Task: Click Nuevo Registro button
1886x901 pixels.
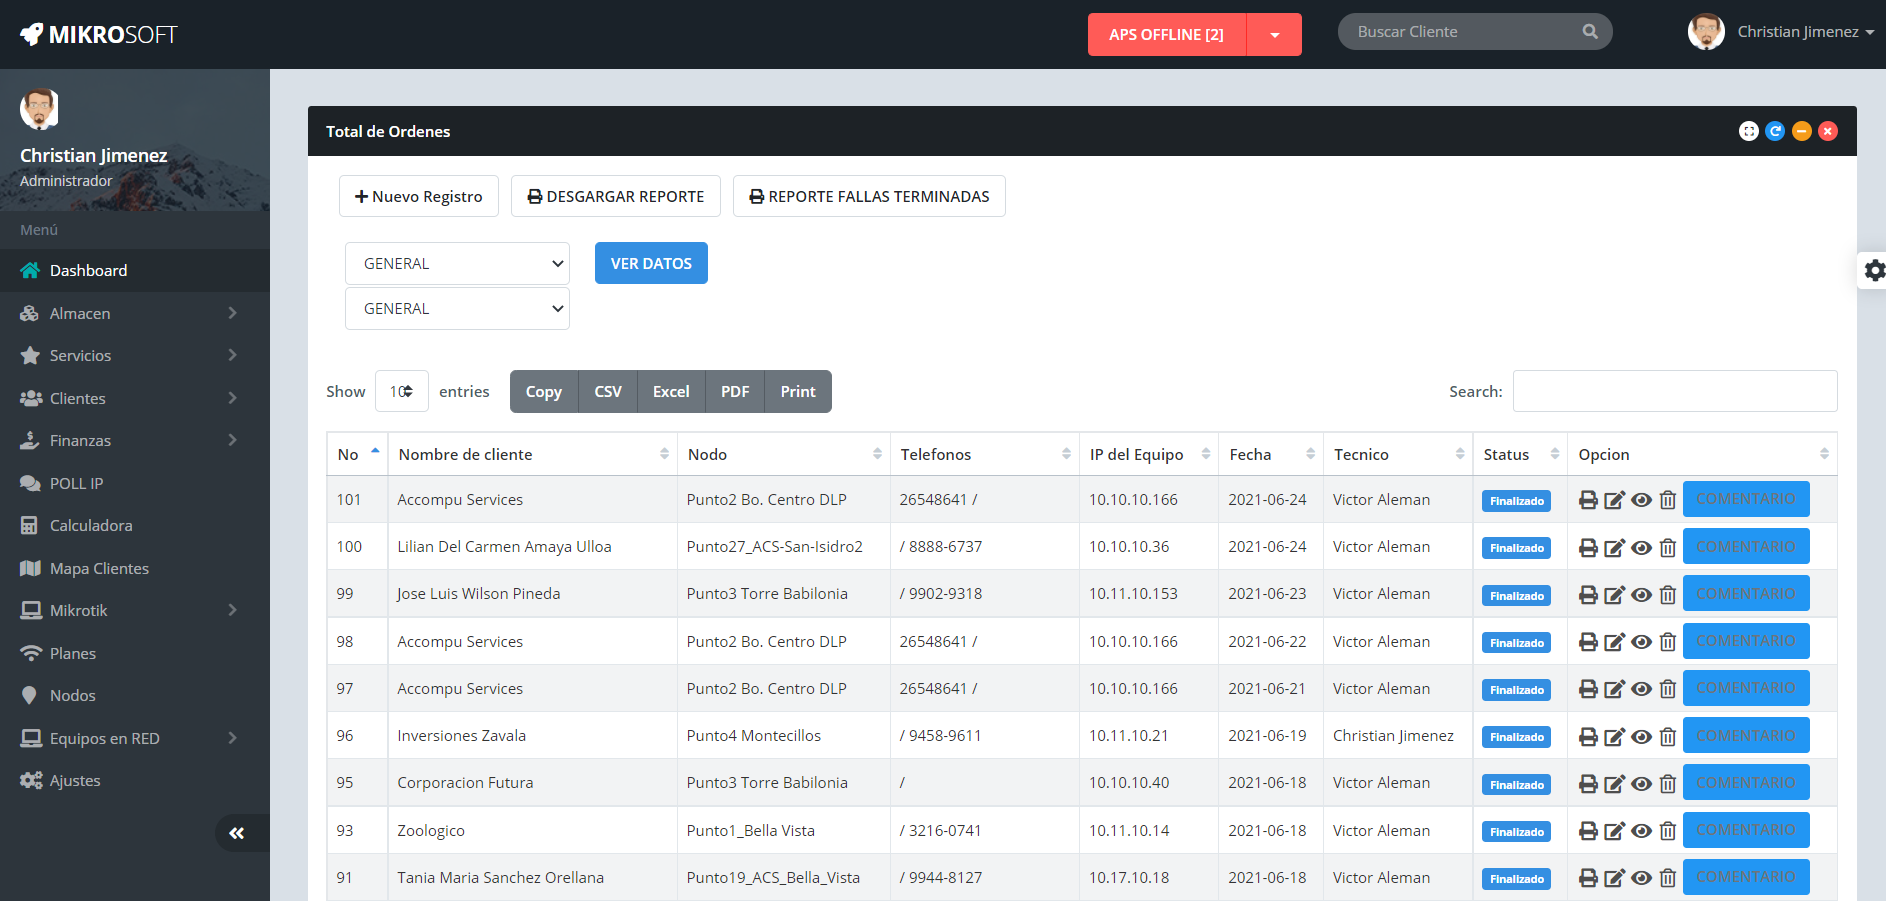Action: [418, 196]
